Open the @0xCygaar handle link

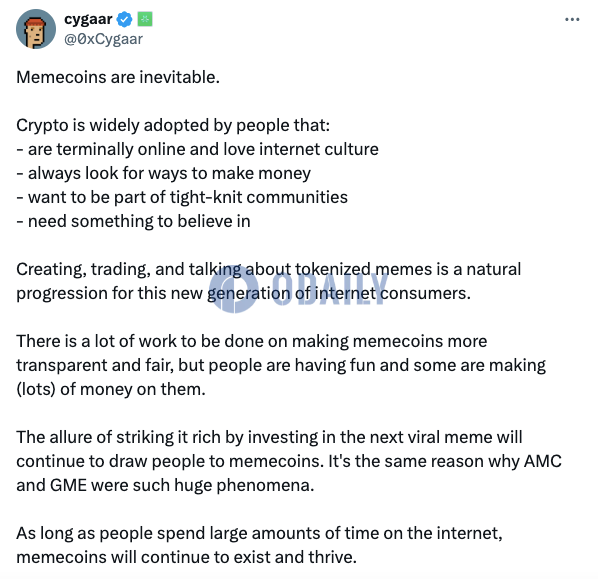pyautogui.click(x=103, y=39)
